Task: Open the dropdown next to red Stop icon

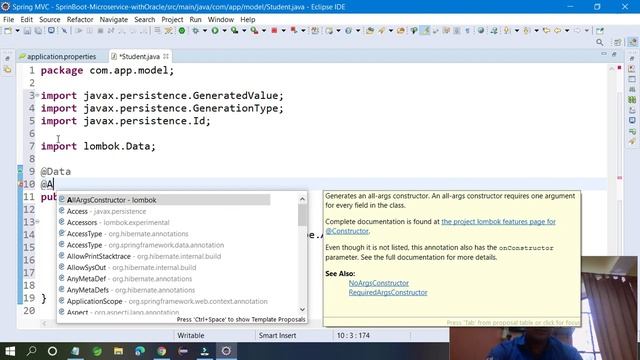Action: [283, 31]
